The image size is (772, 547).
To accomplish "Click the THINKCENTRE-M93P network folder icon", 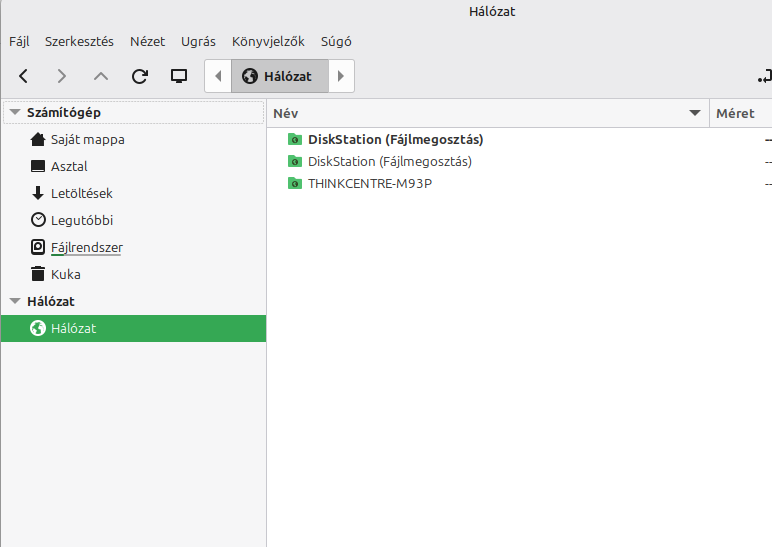I will click(x=294, y=183).
